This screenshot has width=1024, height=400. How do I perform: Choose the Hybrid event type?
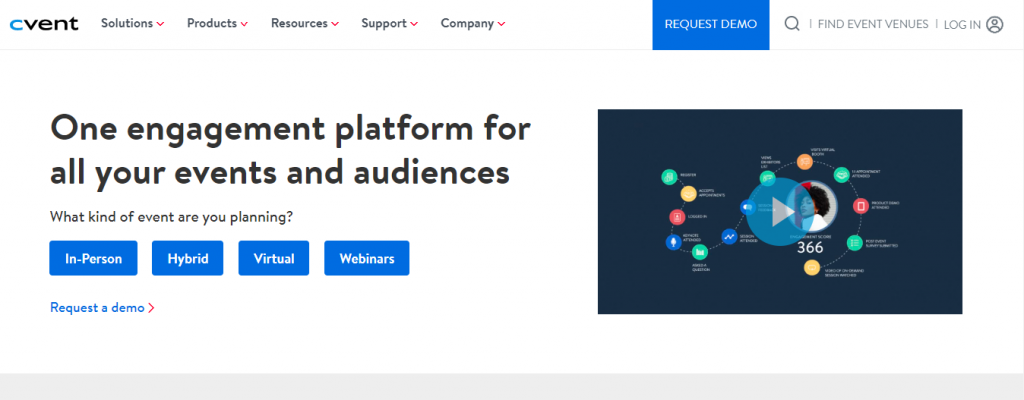187,258
